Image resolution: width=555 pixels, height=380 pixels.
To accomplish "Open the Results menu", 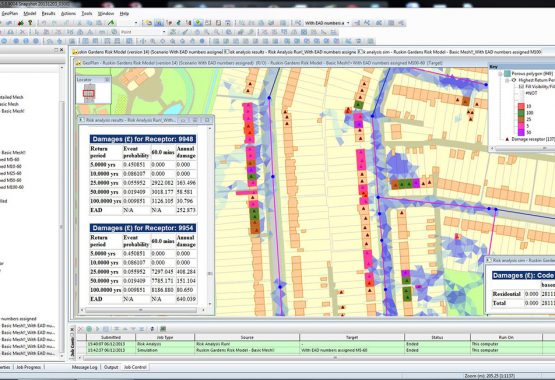I will coord(48,13).
